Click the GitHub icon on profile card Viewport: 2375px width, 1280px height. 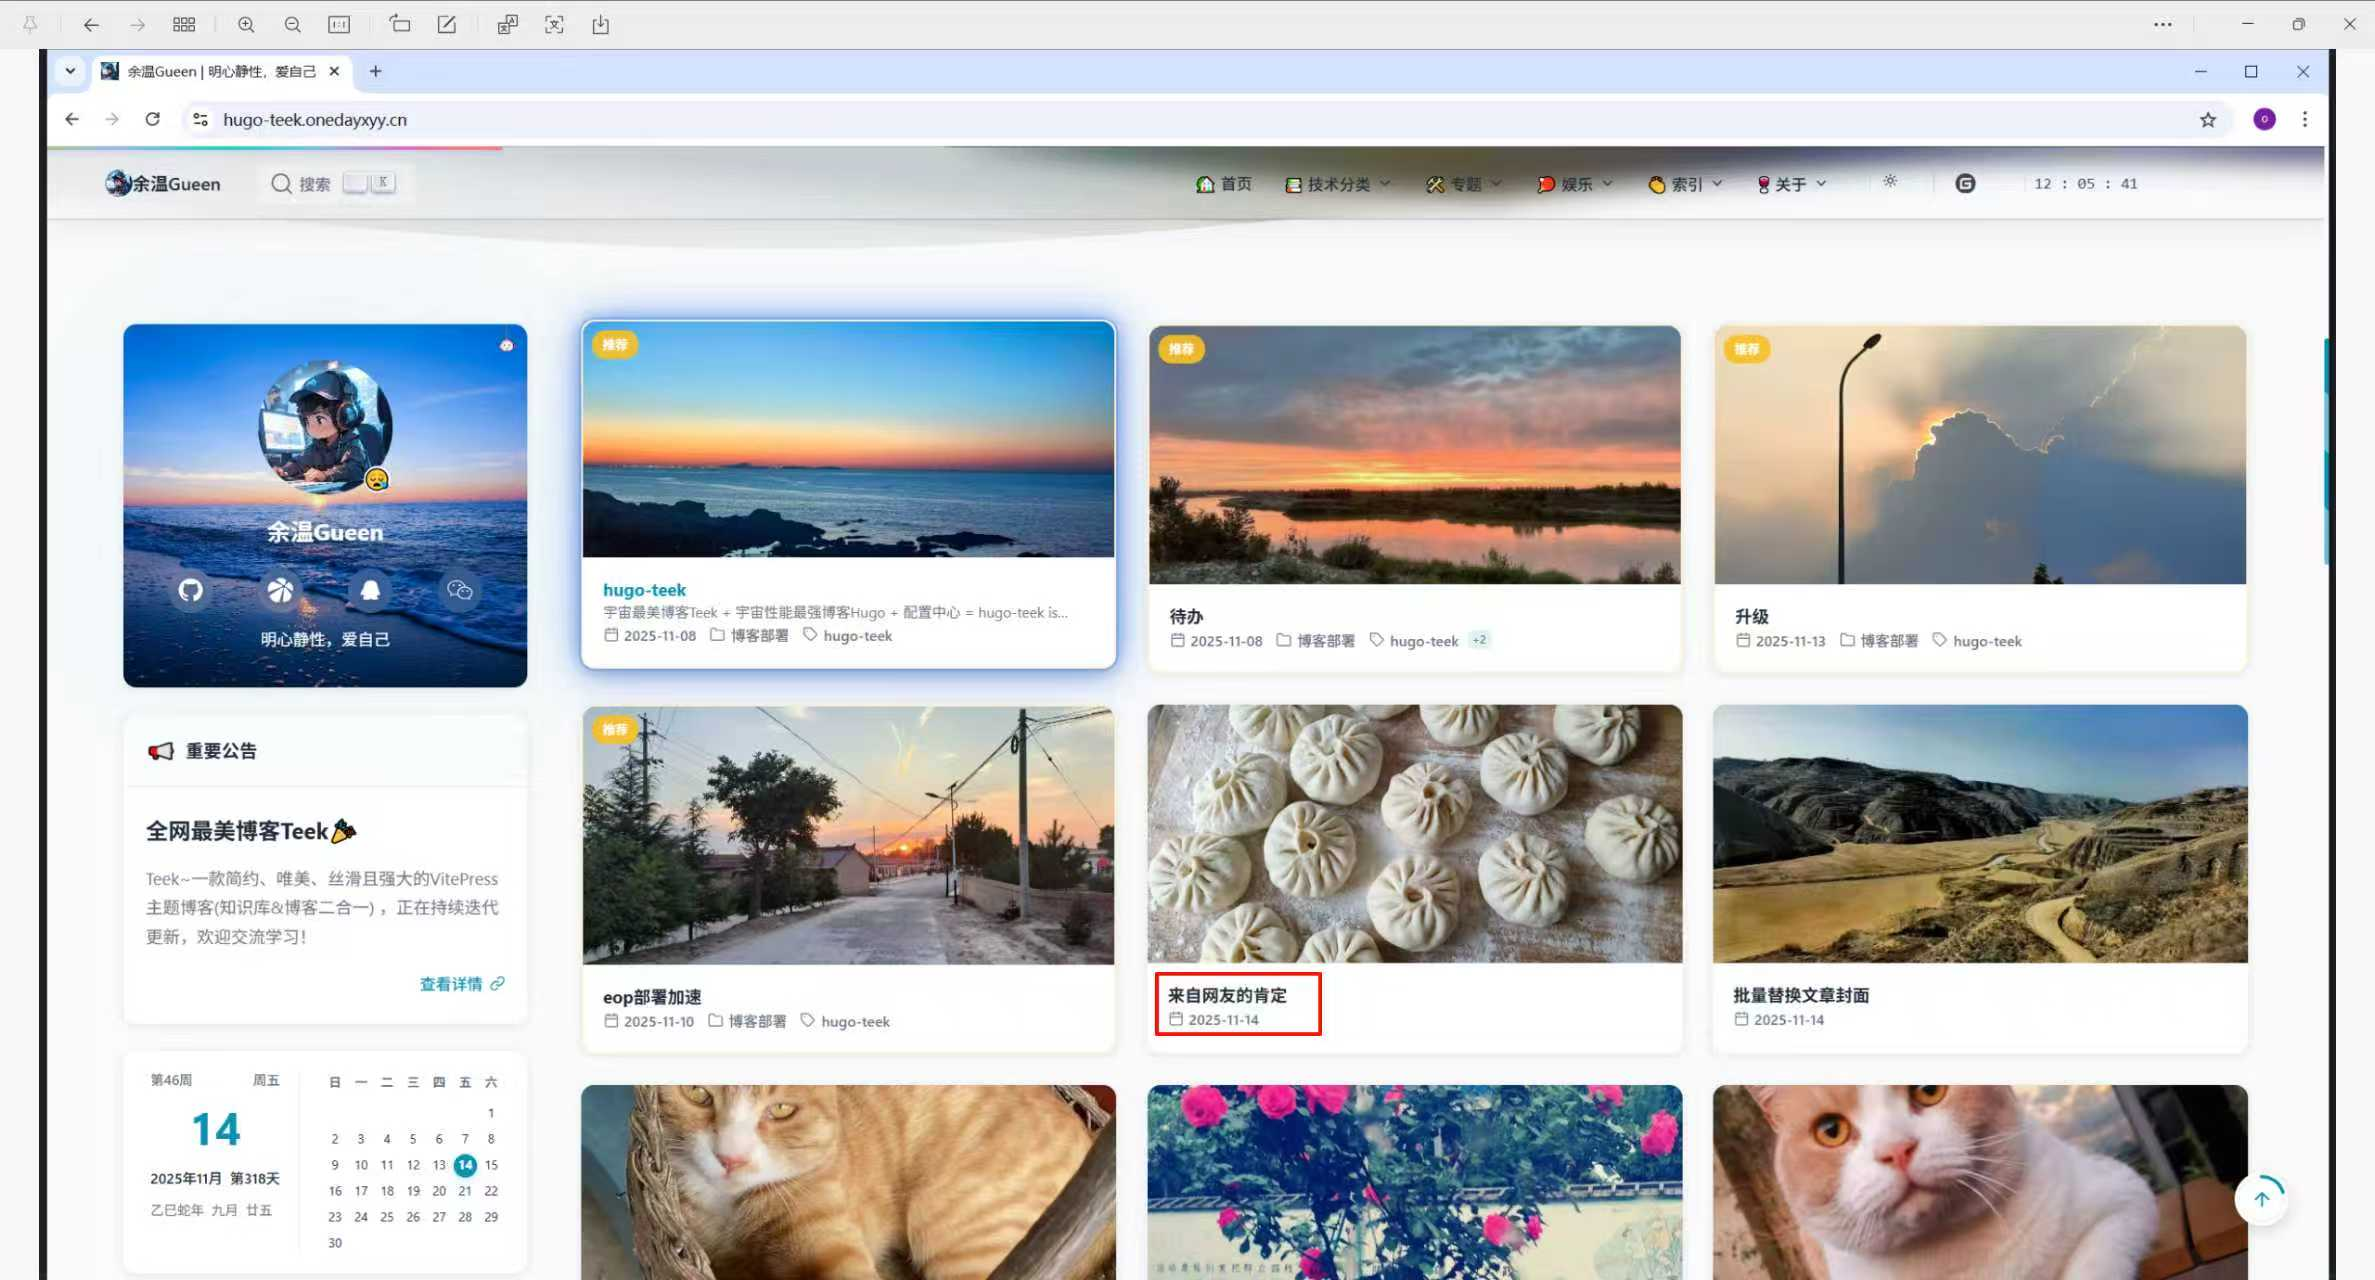(190, 590)
